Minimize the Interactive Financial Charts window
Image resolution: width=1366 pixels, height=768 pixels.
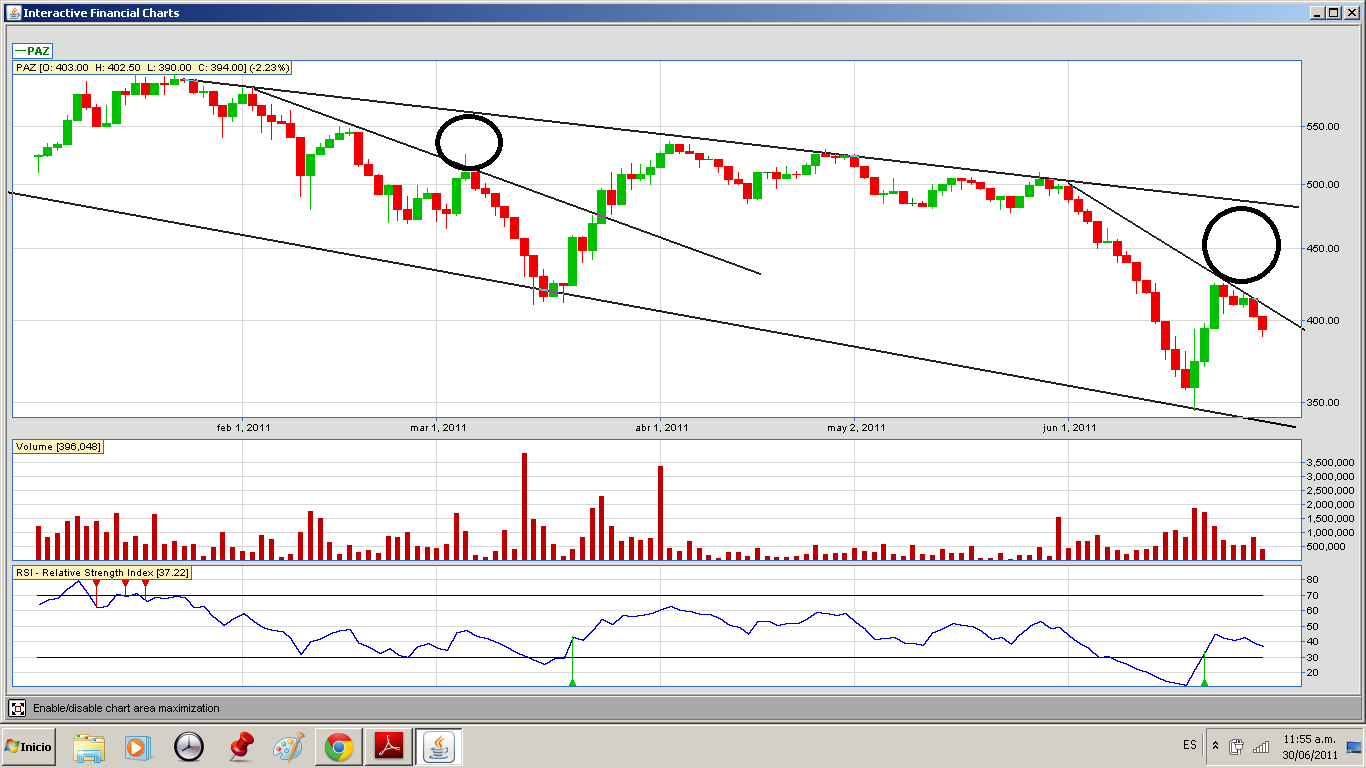[1318, 12]
